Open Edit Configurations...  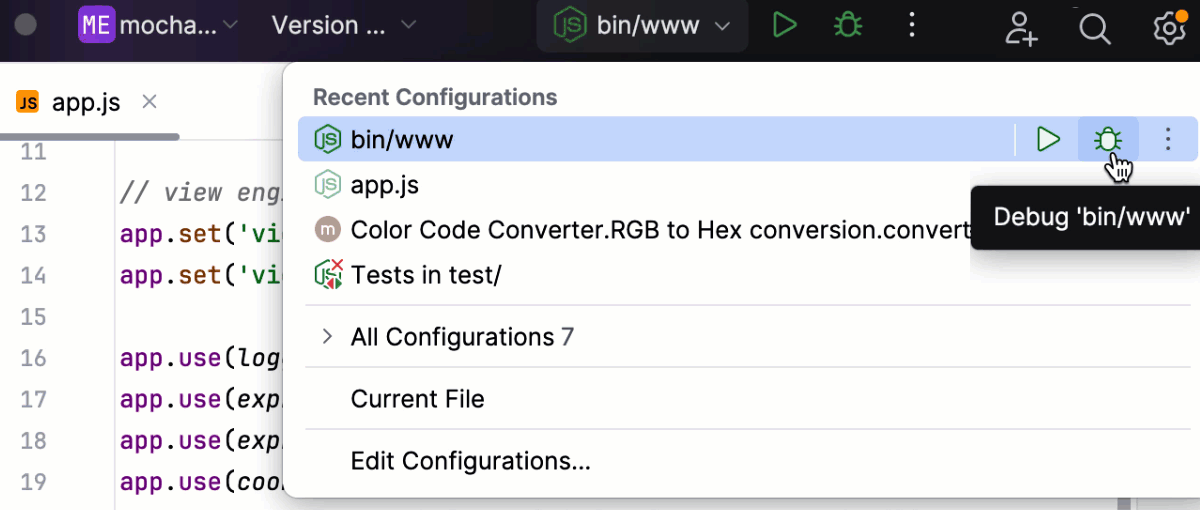[x=470, y=461]
